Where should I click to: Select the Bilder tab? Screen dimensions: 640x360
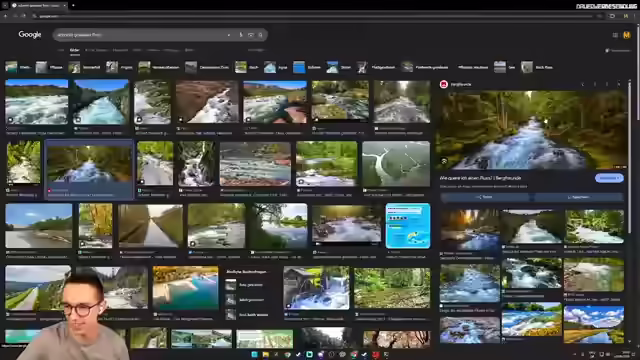point(74,50)
